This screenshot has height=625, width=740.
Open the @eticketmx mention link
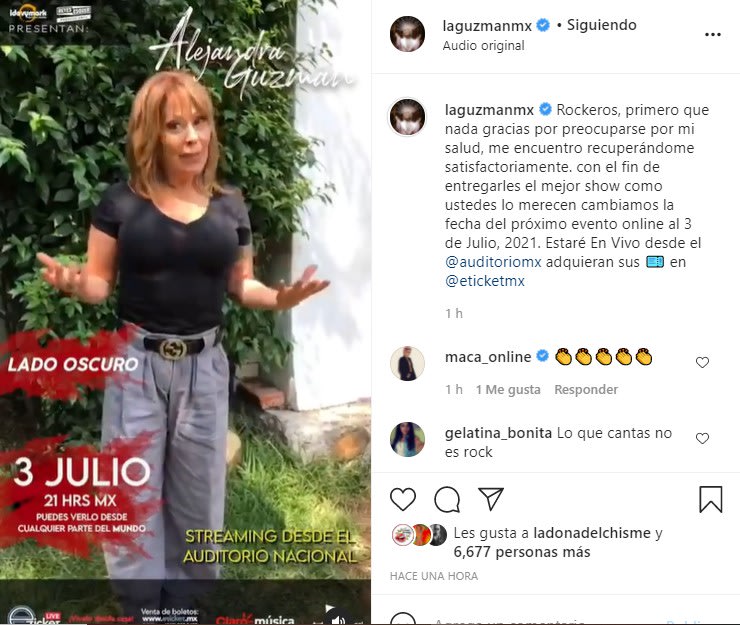(485, 281)
